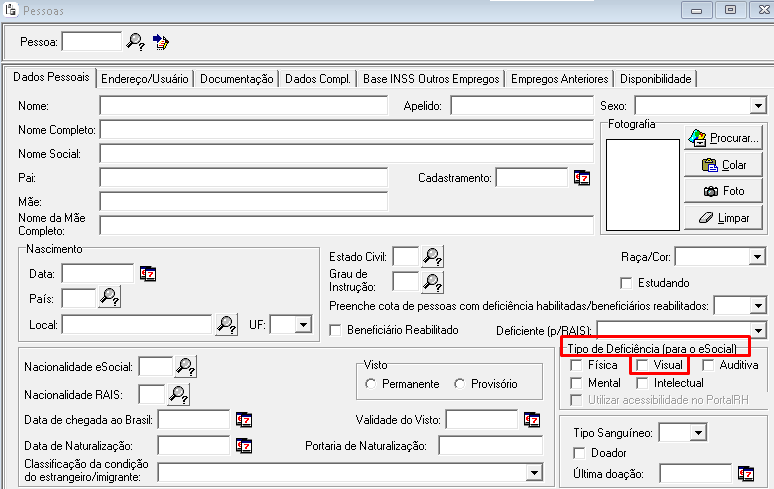The width and height of the screenshot is (774, 489).
Task: Expand the UF state dropdown
Action: click(x=303, y=324)
